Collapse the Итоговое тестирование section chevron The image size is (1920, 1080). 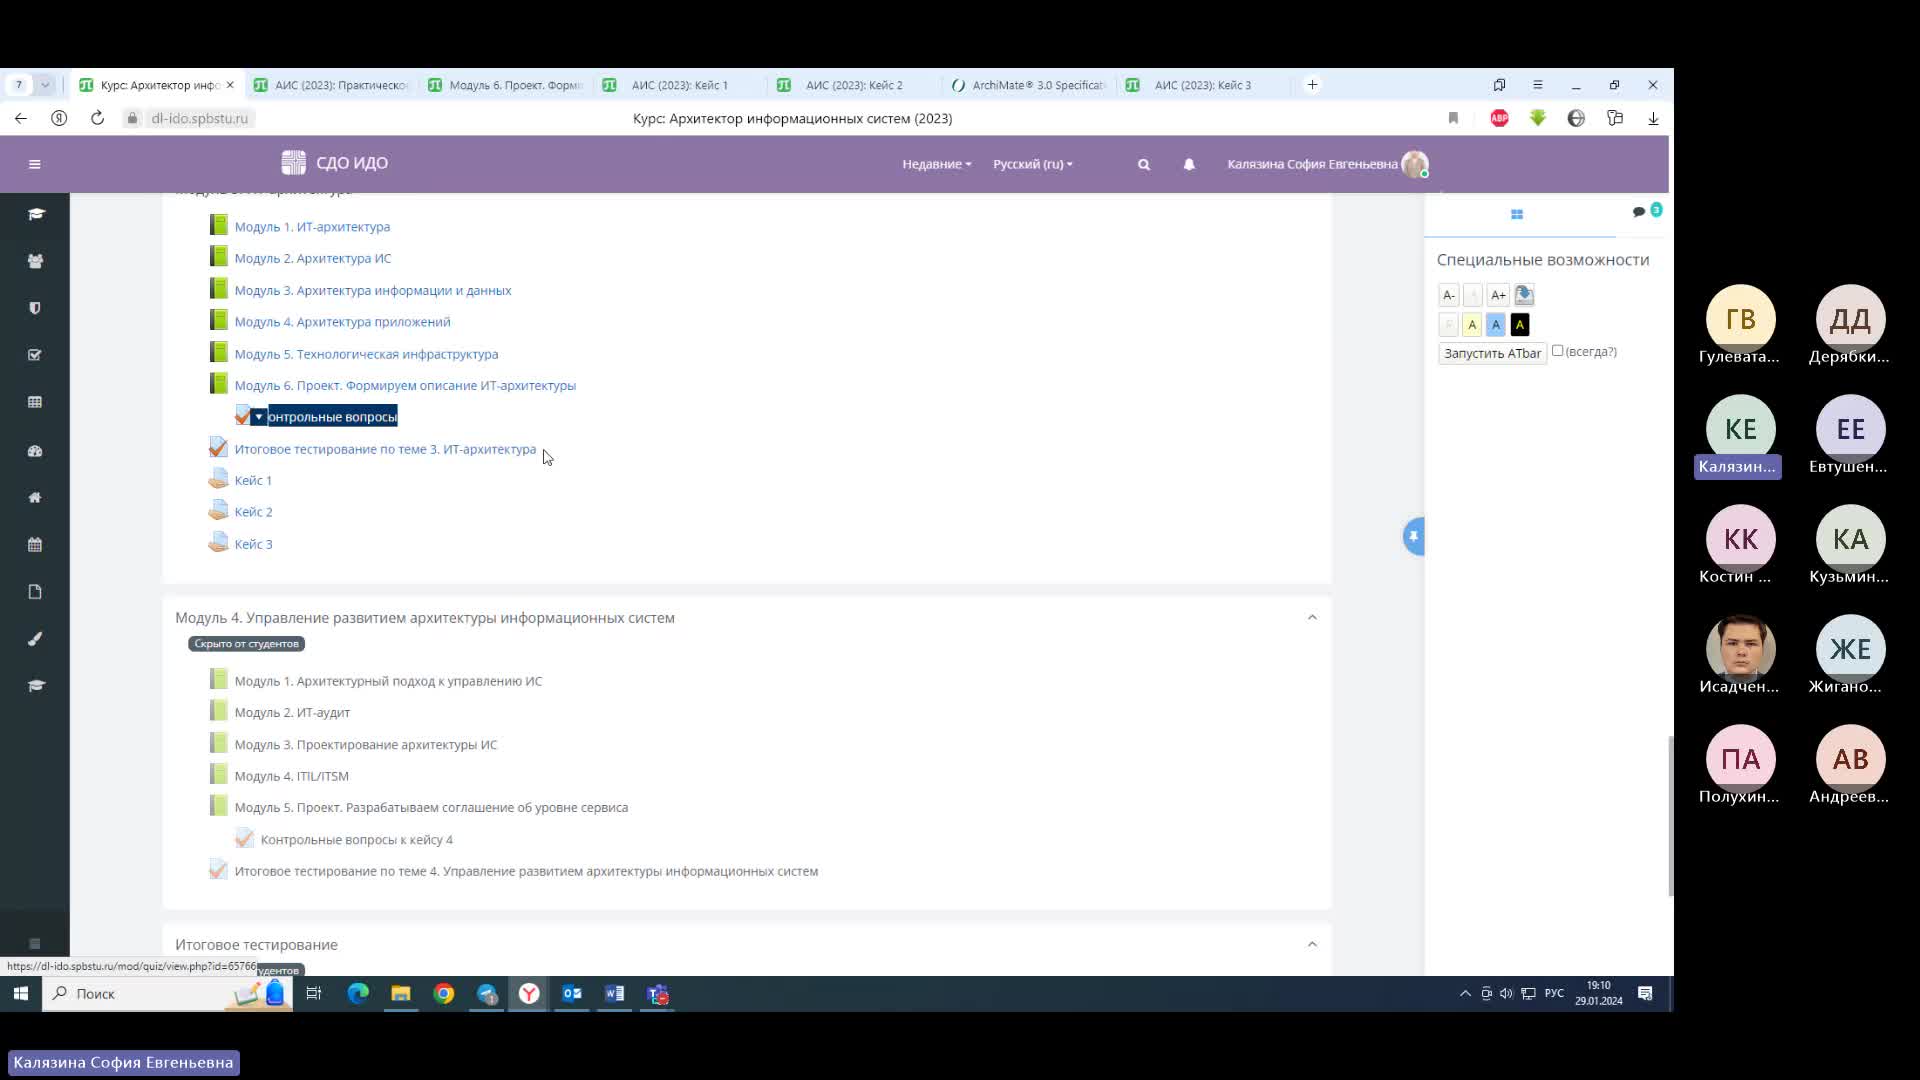tap(1312, 945)
